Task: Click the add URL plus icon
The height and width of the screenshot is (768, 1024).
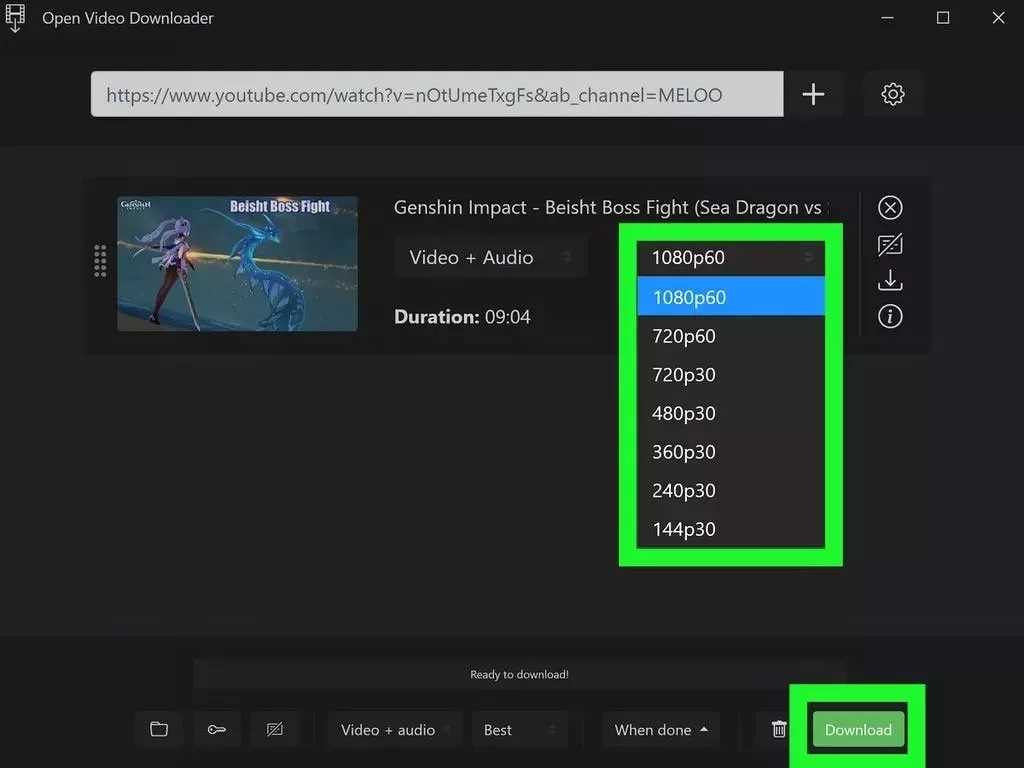Action: pyautogui.click(x=813, y=93)
